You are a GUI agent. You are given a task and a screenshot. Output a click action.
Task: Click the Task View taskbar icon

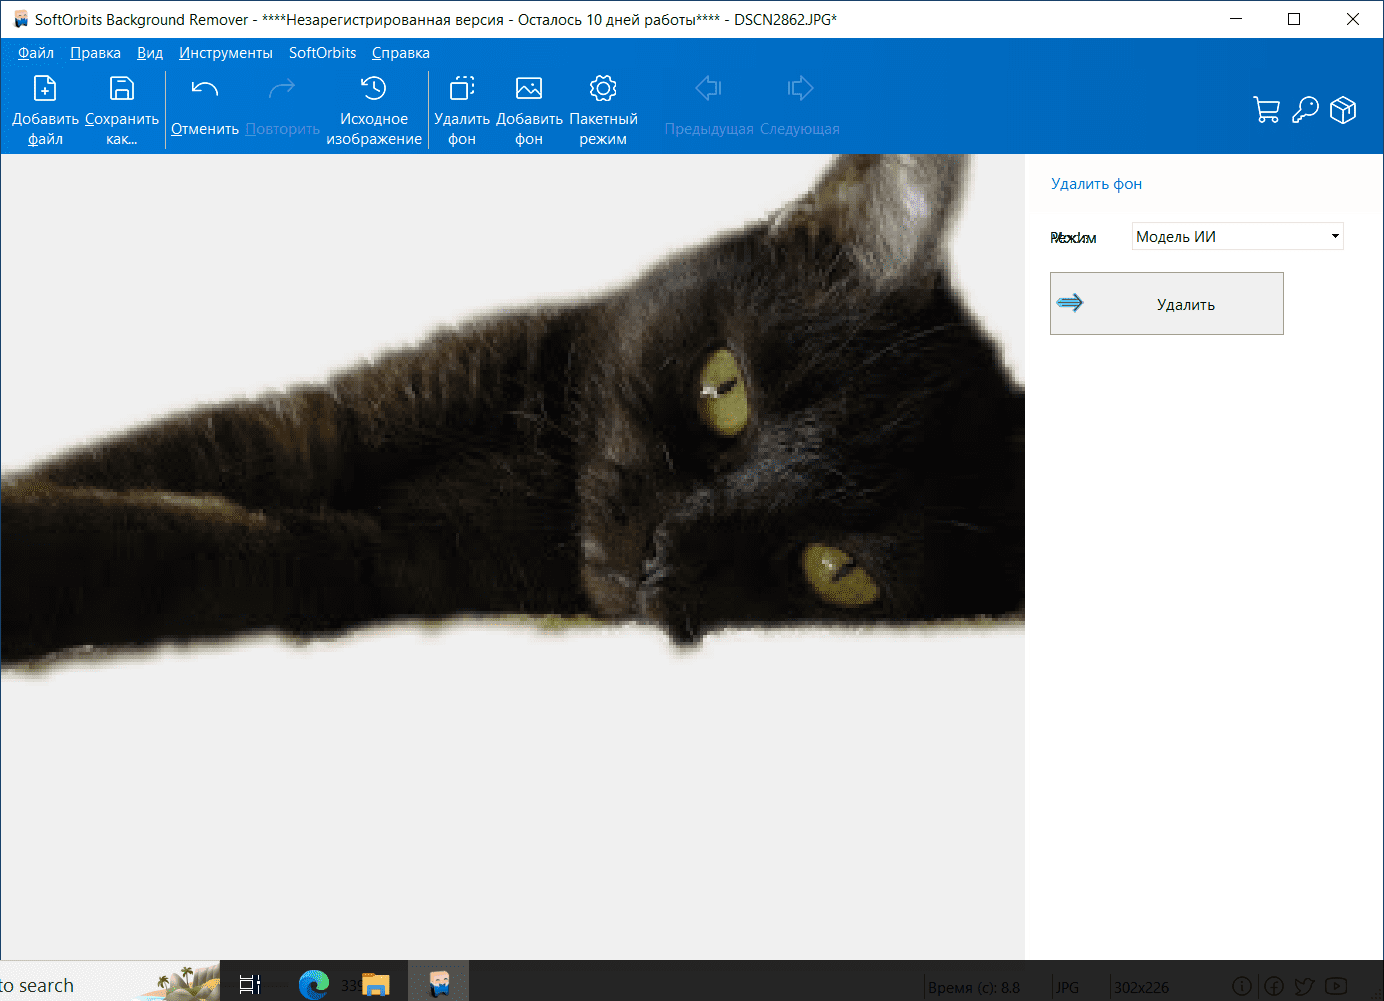pos(250,984)
